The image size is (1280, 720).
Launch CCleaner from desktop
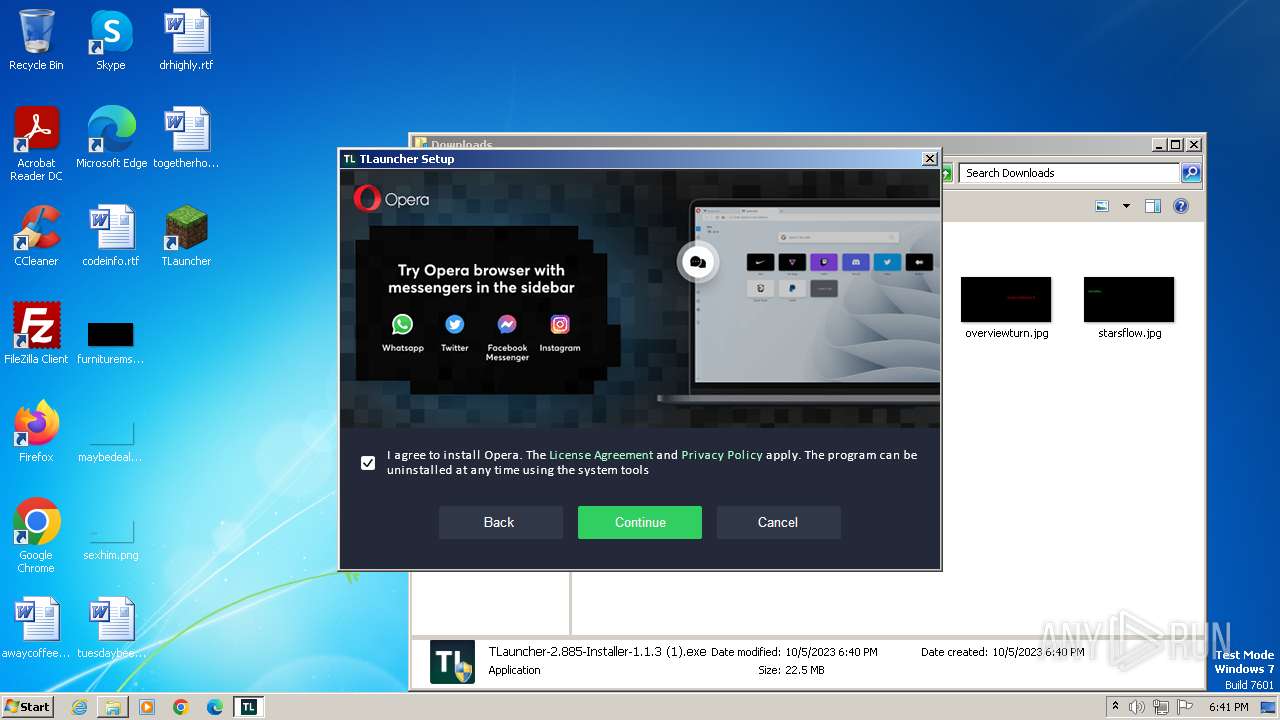click(36, 236)
